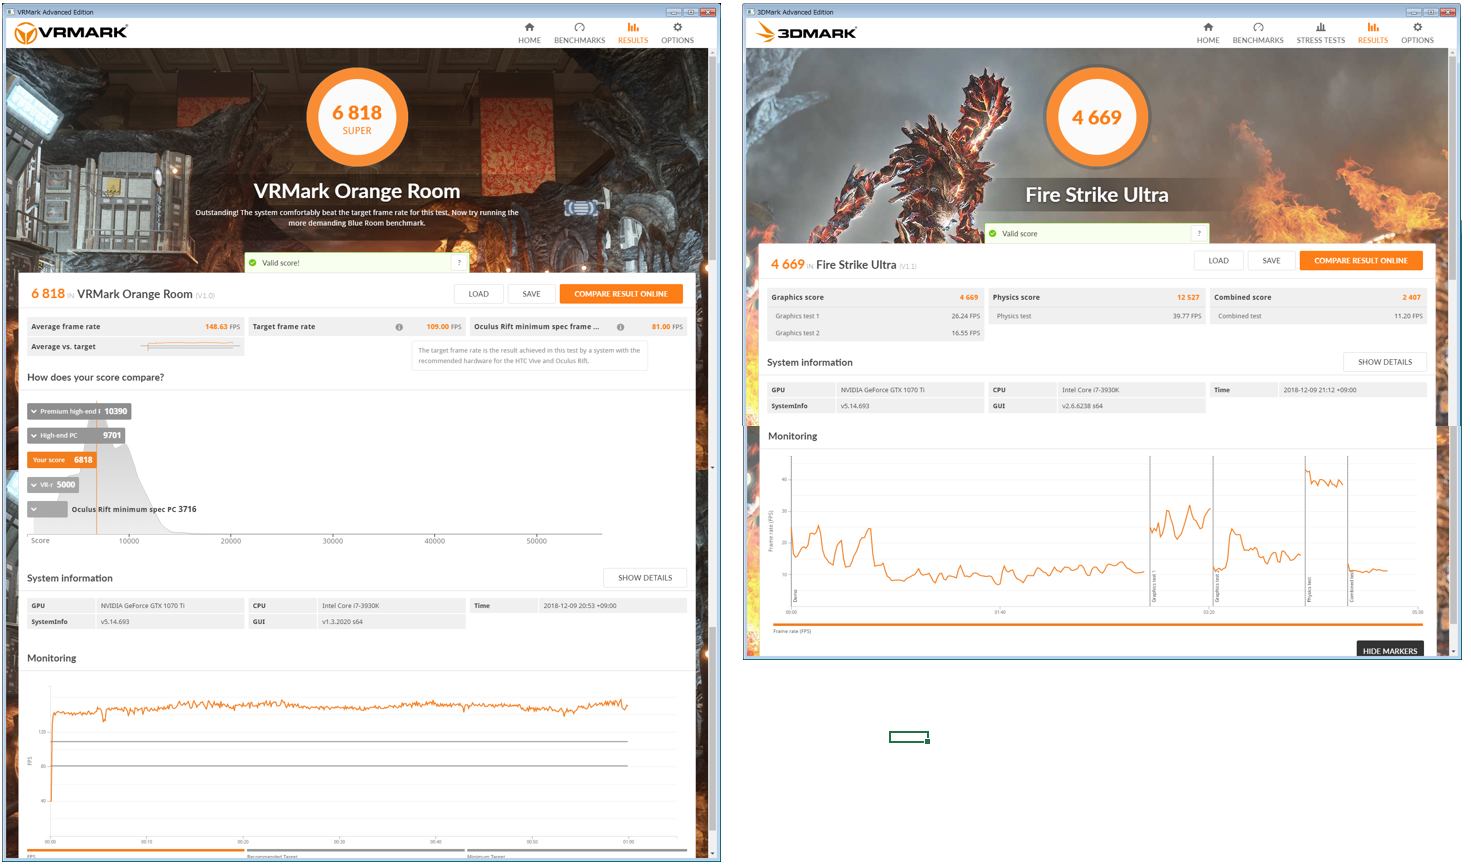Open the OPTIONS tab label in 3DMark
The image size is (1471, 865).
[x=1417, y=41]
